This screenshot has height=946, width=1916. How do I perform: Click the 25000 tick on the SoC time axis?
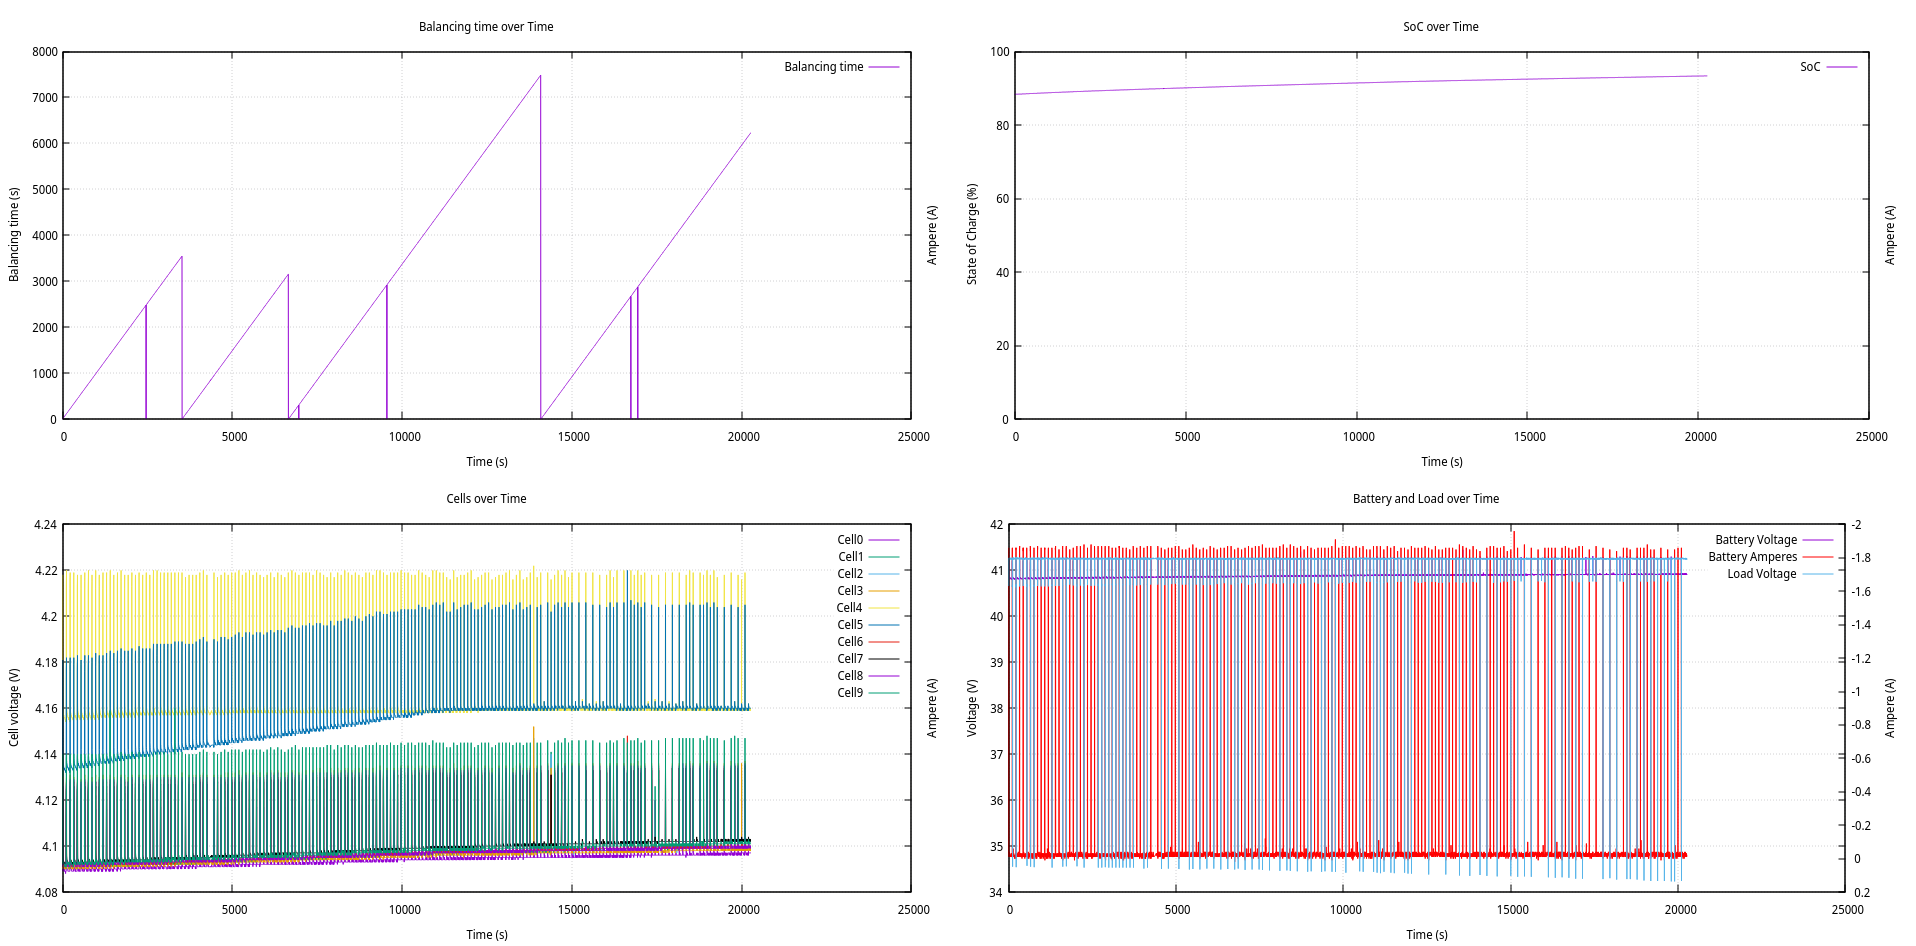point(1871,437)
